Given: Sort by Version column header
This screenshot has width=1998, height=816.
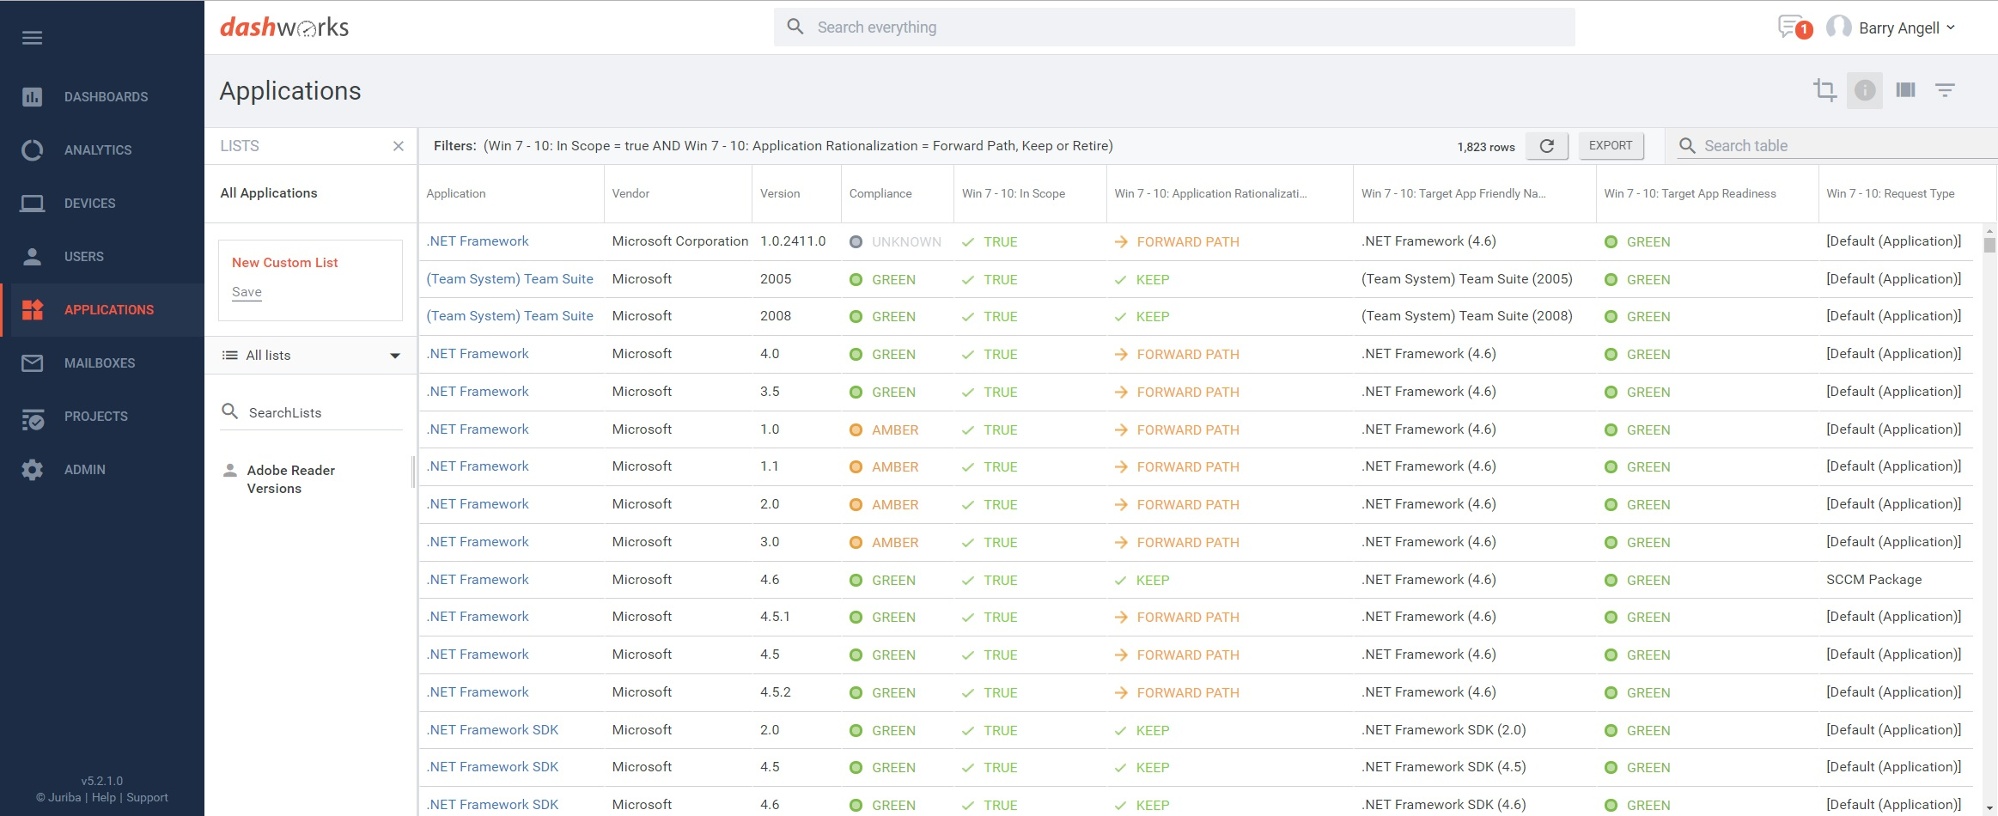Looking at the screenshot, I should coord(780,194).
